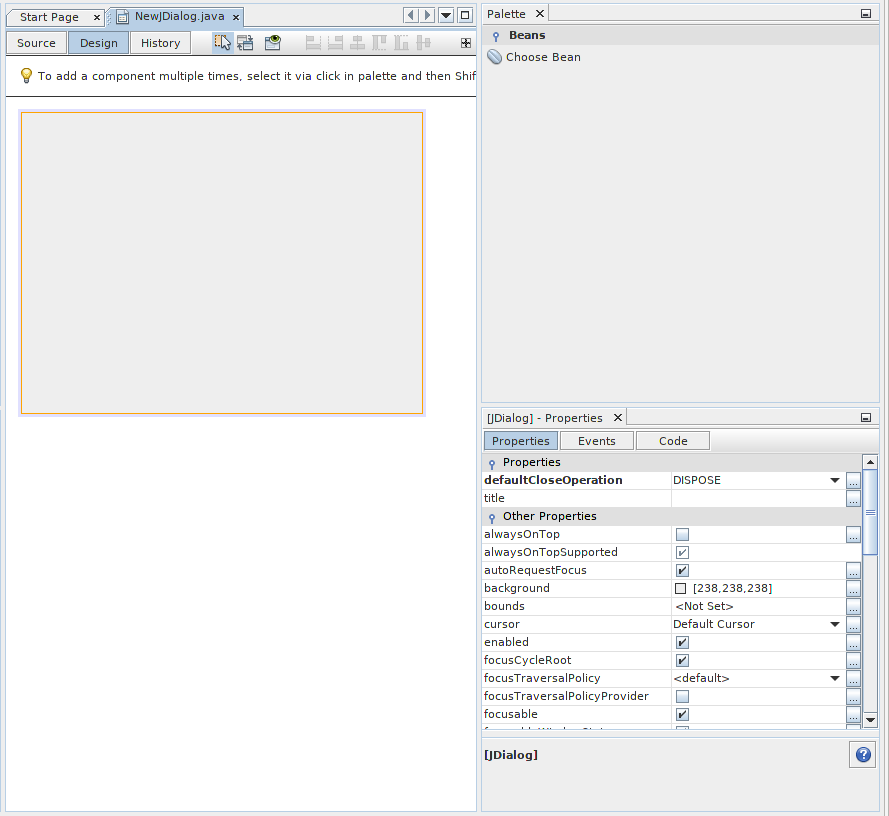889x816 pixels.
Task: Click the align top in row icon
Action: pos(379,43)
